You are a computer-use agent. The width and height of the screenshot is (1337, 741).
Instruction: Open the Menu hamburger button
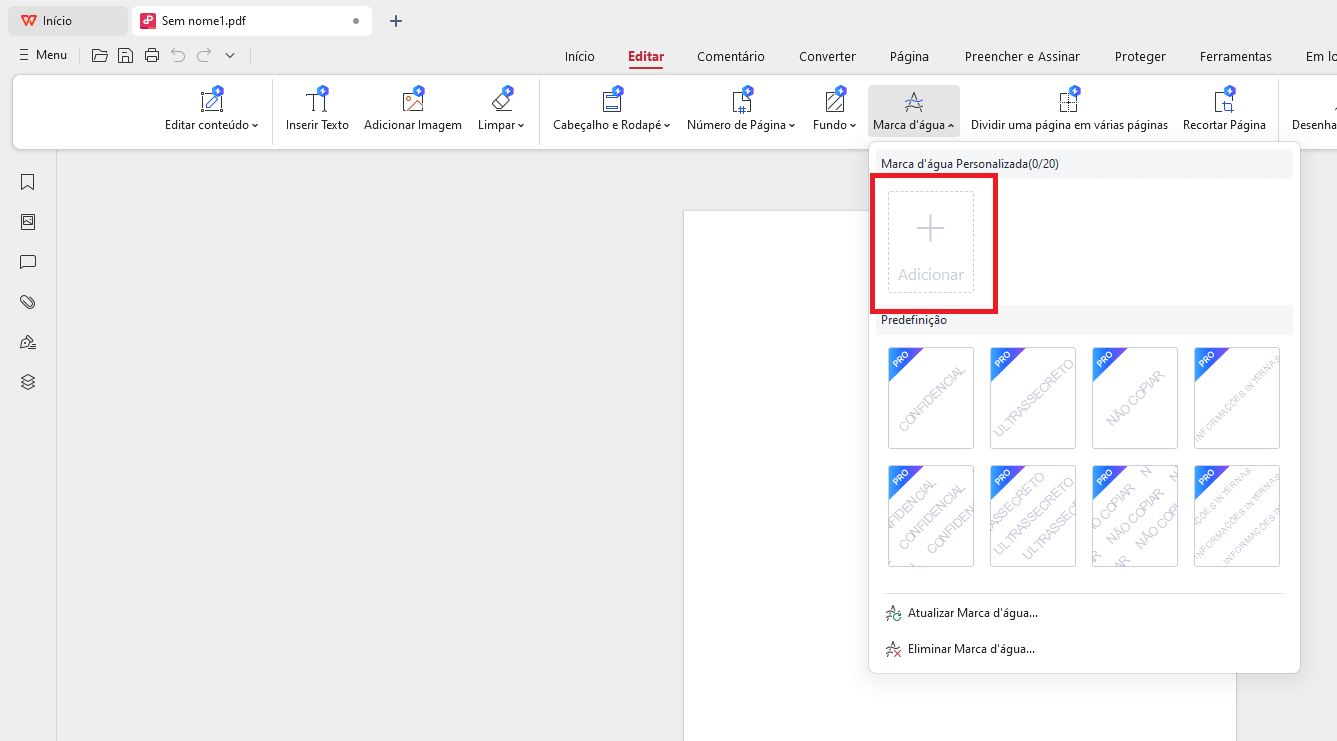click(43, 55)
